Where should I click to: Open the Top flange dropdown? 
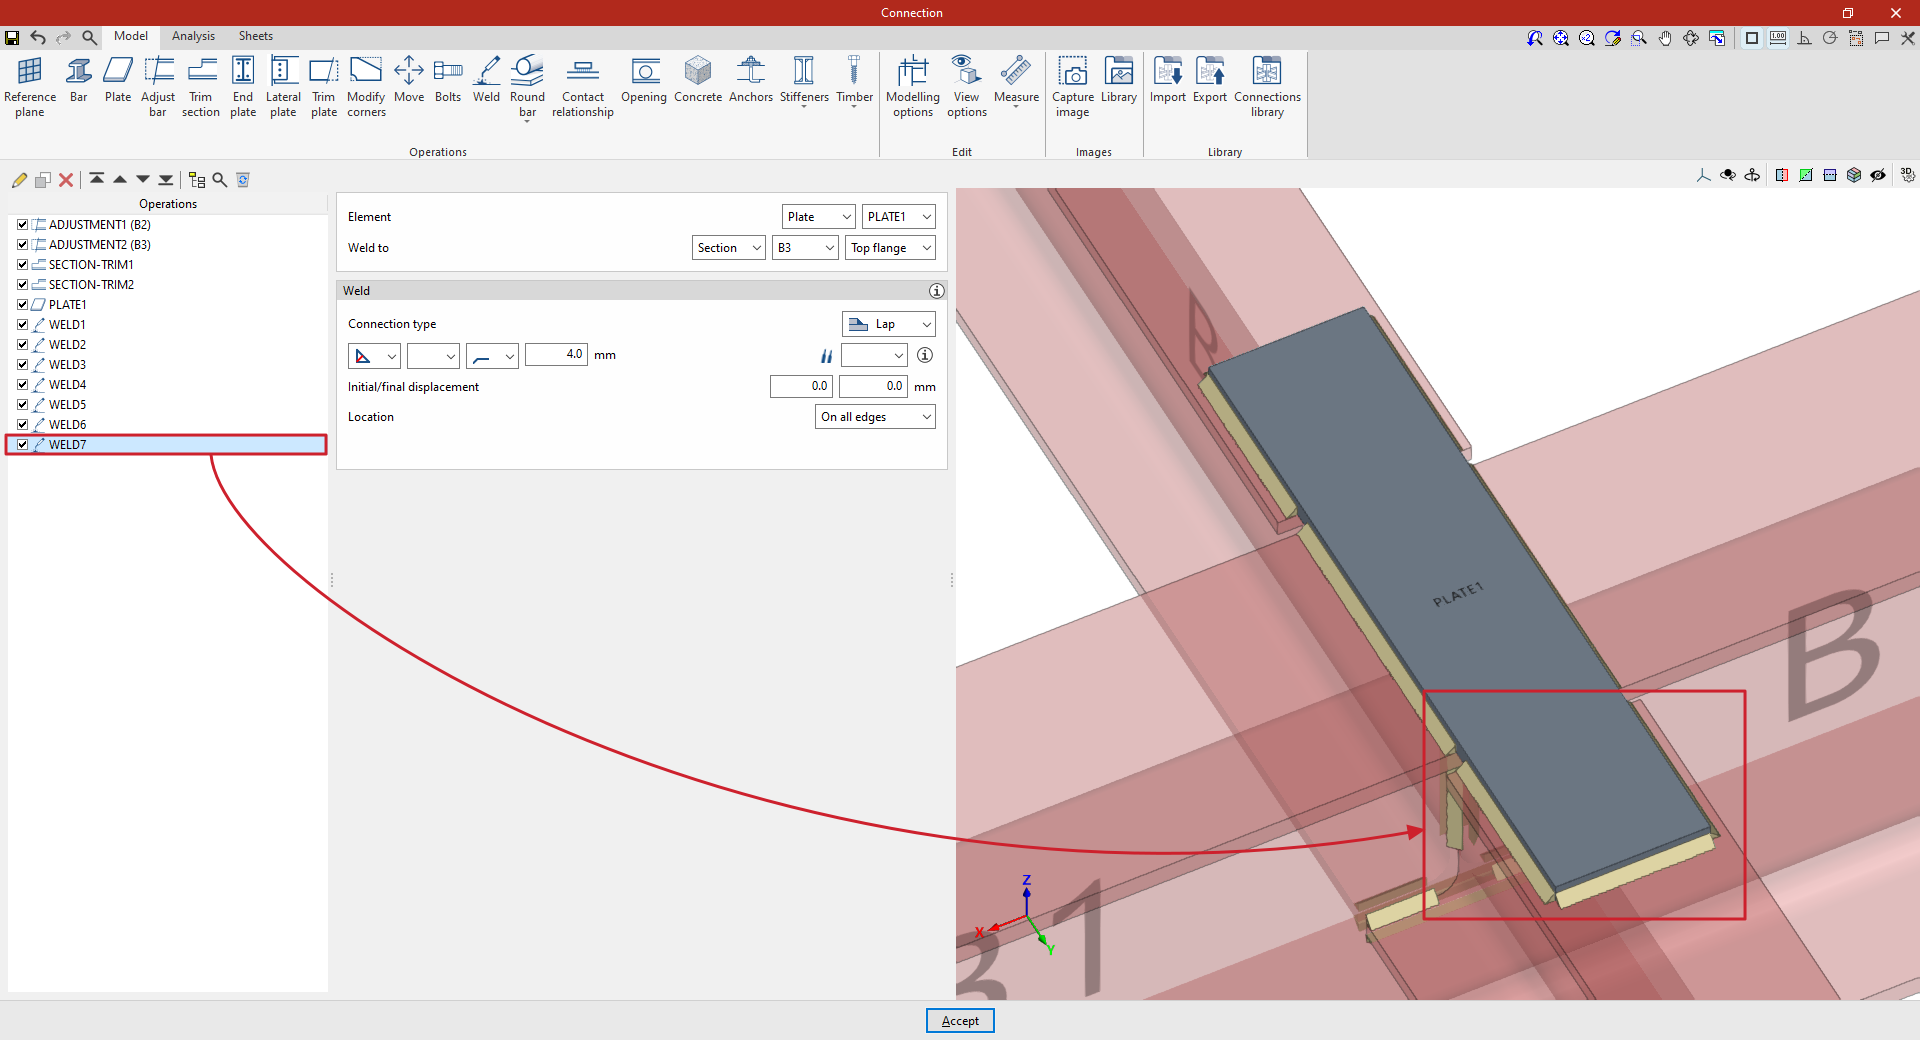click(890, 248)
